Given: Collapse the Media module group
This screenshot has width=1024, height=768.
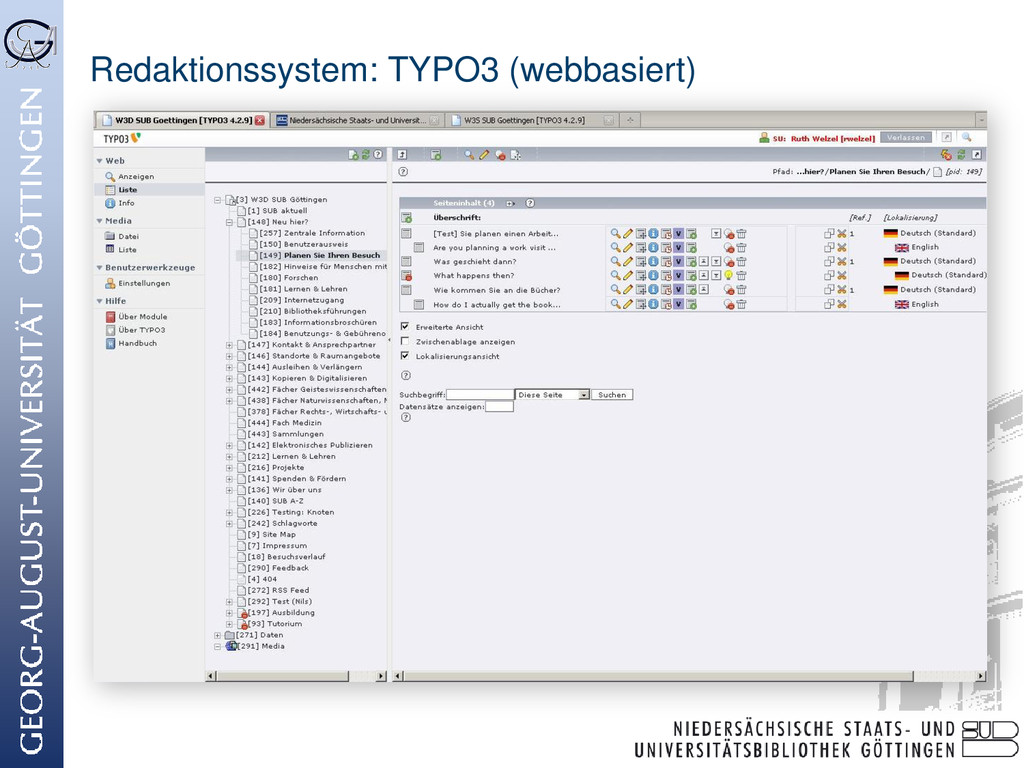Looking at the screenshot, I should coord(99,221).
